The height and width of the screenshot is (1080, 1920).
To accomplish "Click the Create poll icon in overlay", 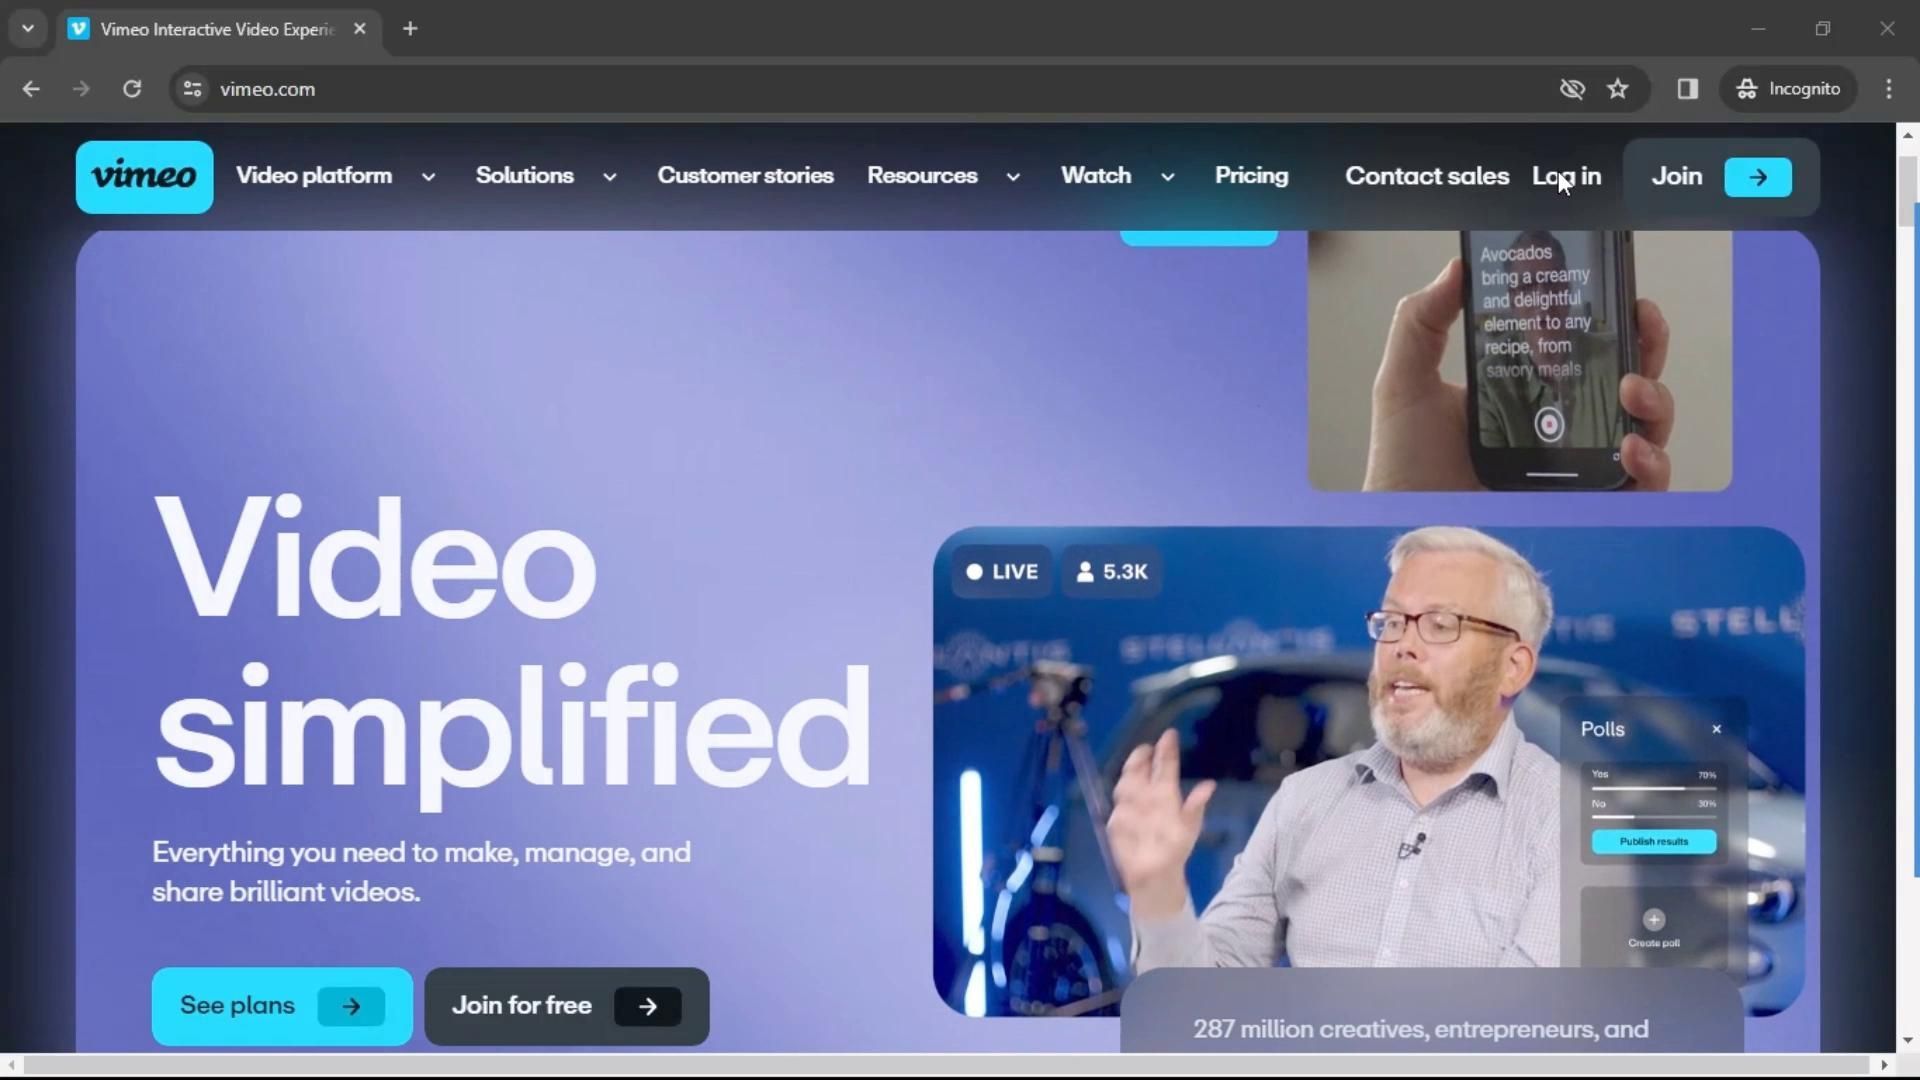I will pyautogui.click(x=1655, y=920).
